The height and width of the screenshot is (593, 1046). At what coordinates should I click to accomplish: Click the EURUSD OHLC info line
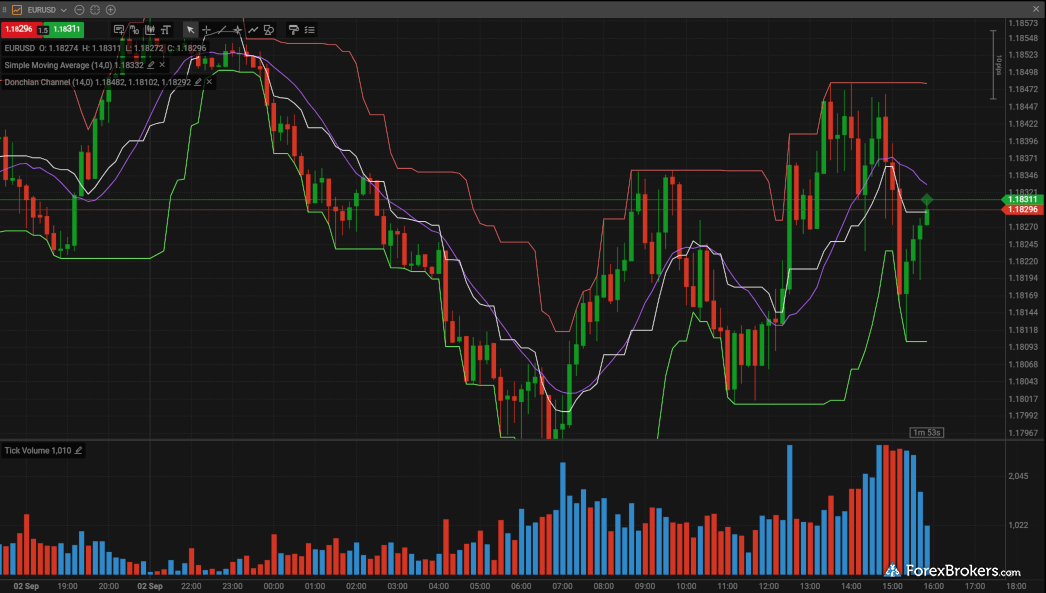105,48
